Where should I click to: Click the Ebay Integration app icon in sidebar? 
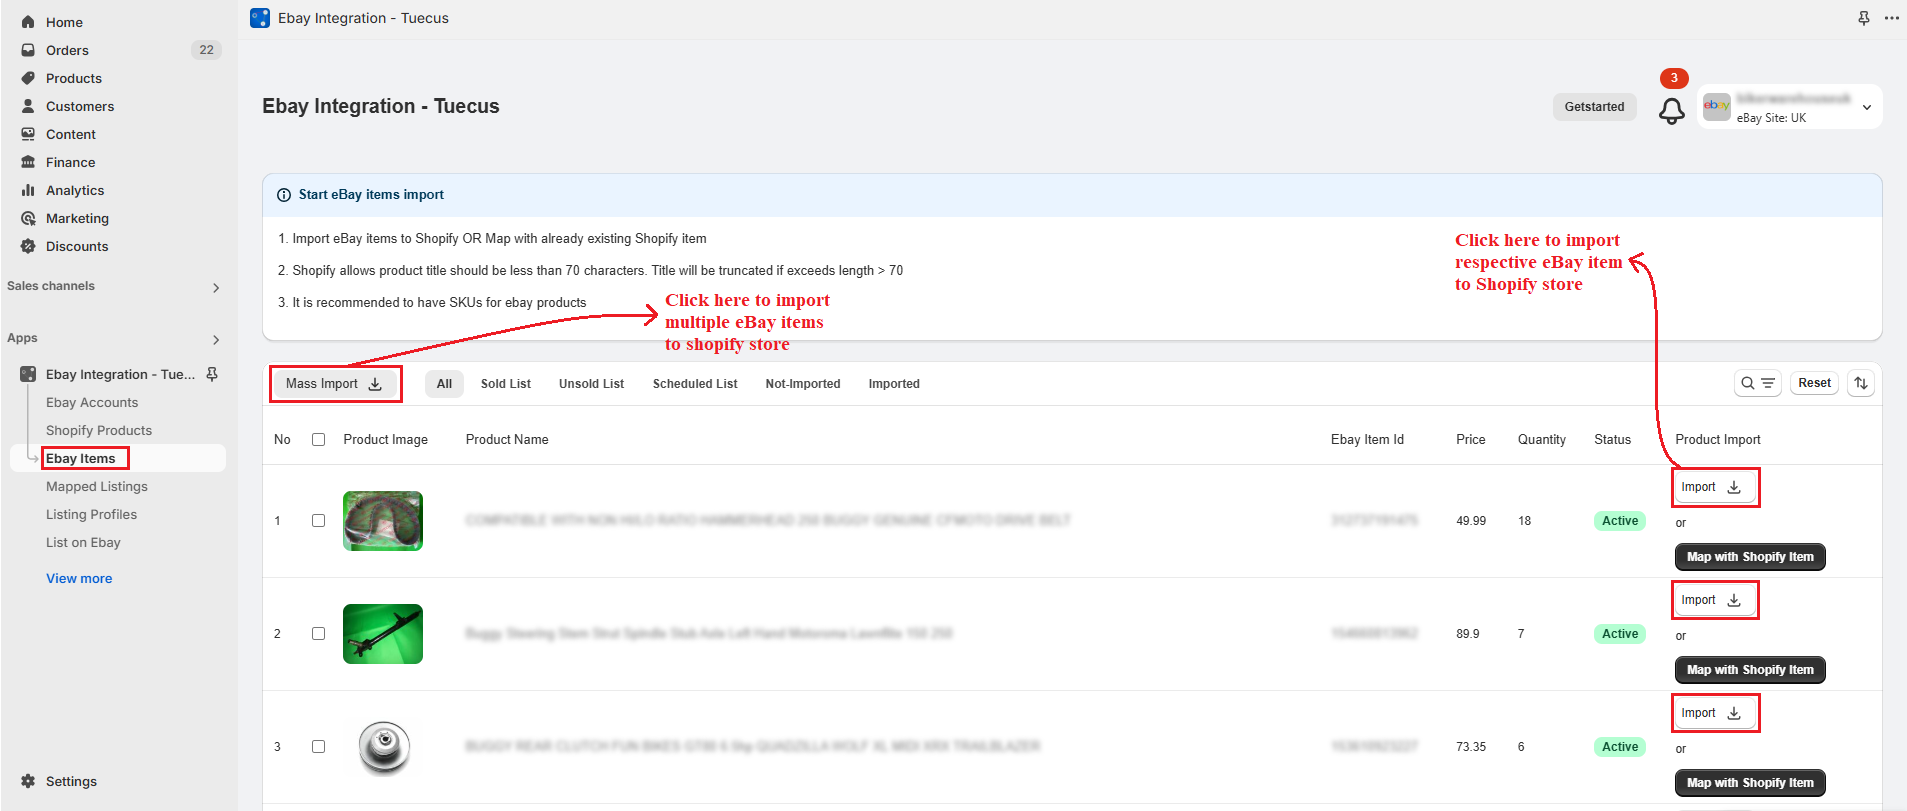tap(28, 374)
